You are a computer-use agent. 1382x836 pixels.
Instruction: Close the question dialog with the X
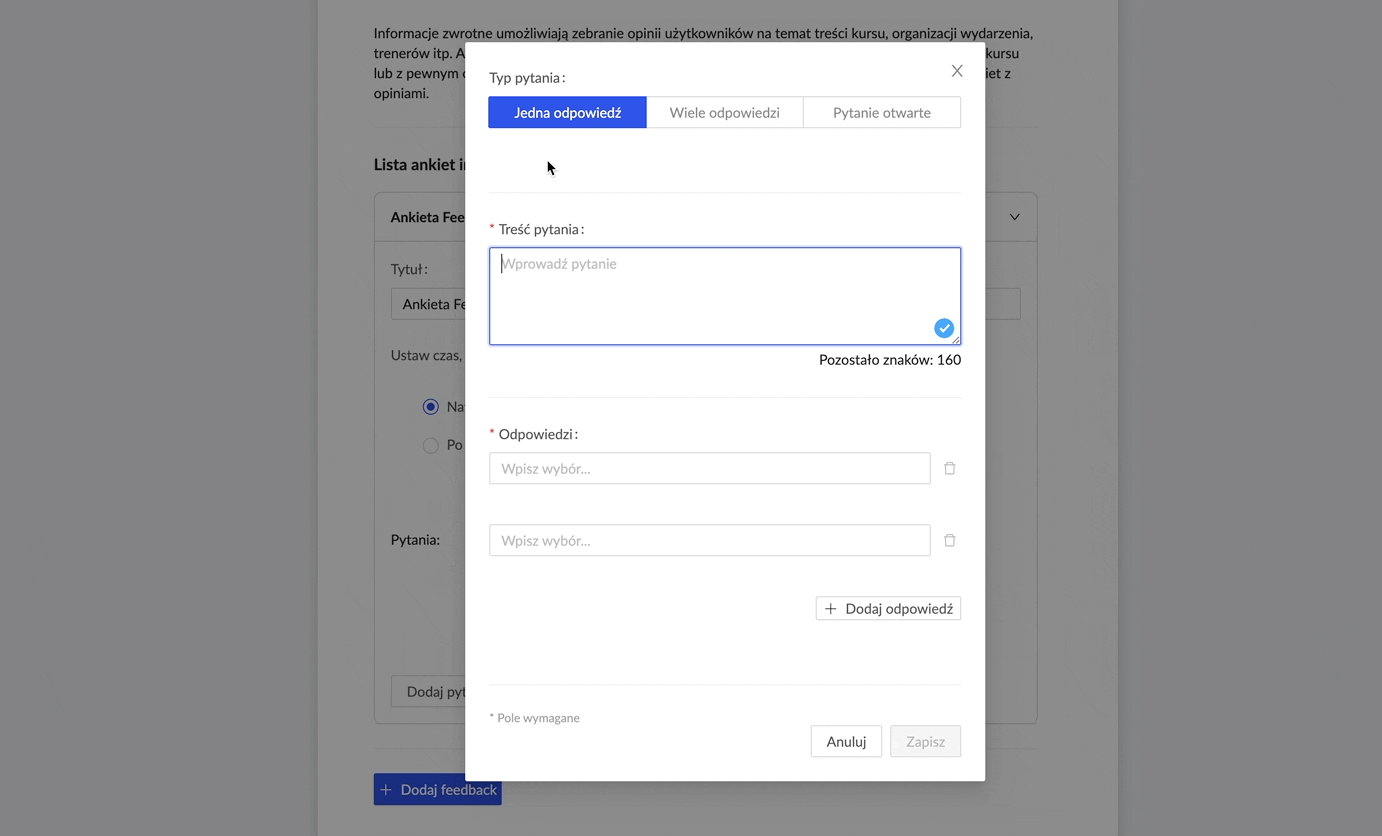pos(957,71)
